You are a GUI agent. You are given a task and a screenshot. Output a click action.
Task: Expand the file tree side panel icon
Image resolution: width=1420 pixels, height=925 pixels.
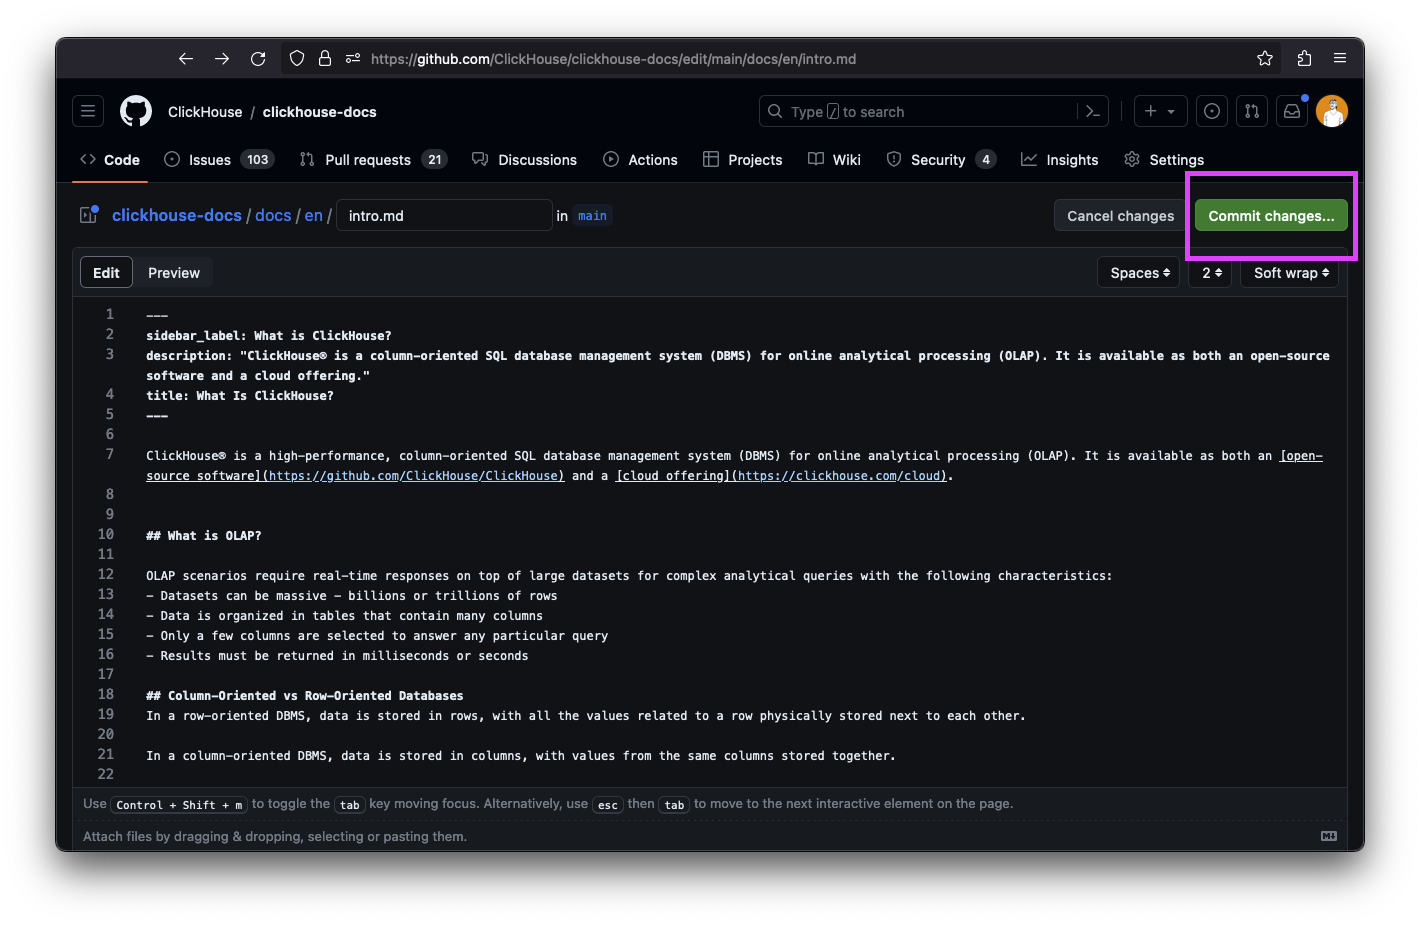(x=88, y=215)
